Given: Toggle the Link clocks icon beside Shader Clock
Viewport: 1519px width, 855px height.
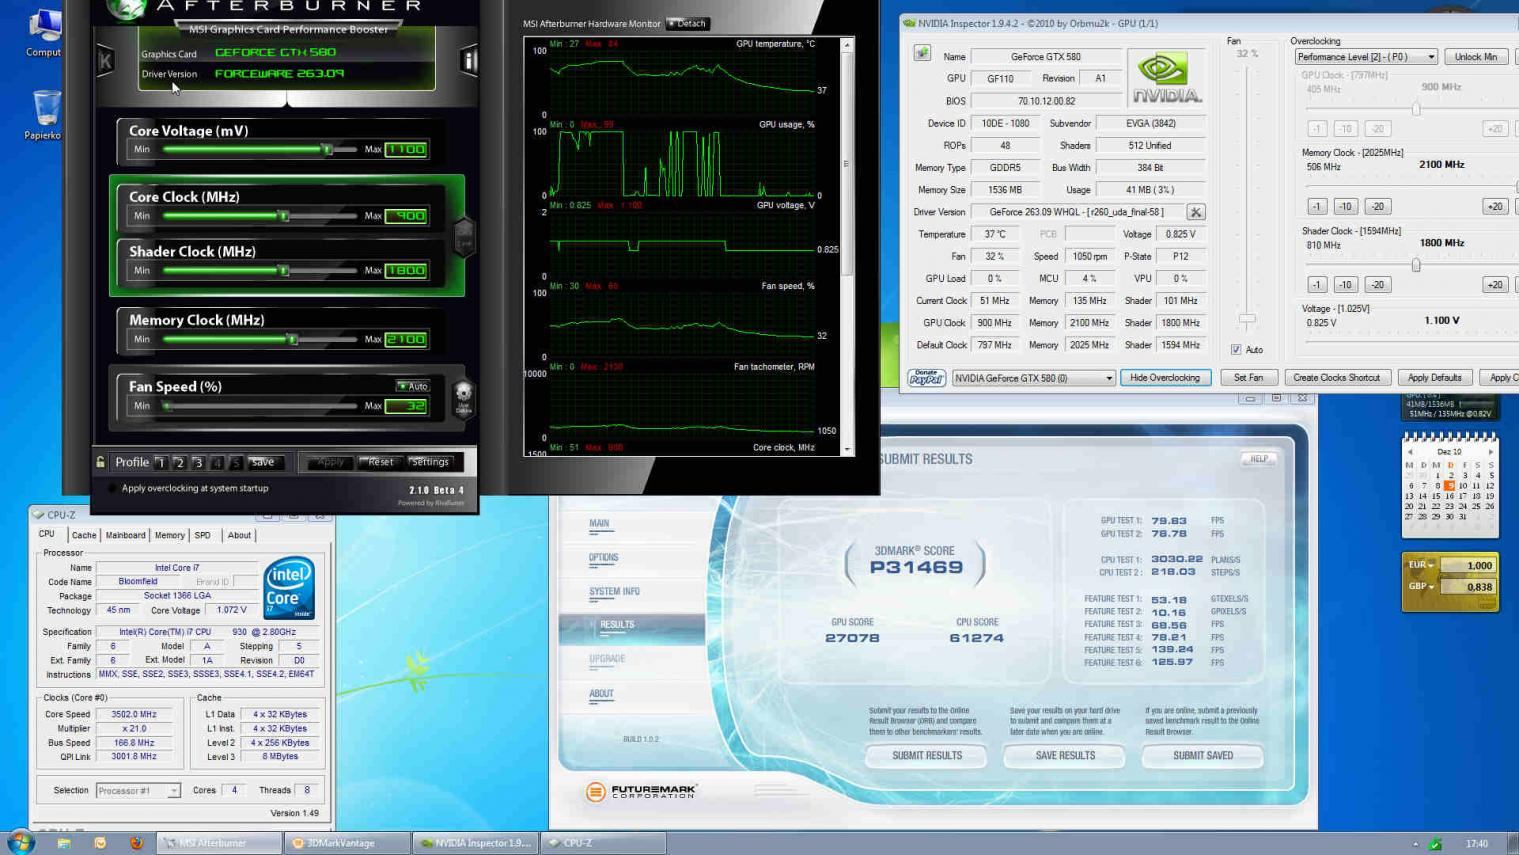Looking at the screenshot, I should click(x=464, y=237).
